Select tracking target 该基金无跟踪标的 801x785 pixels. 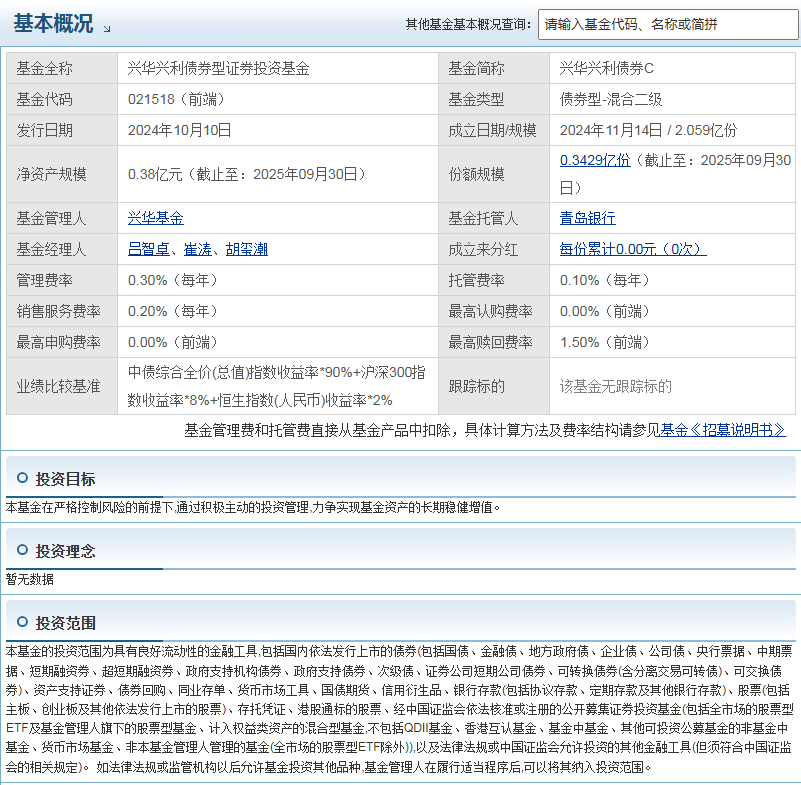pos(616,386)
